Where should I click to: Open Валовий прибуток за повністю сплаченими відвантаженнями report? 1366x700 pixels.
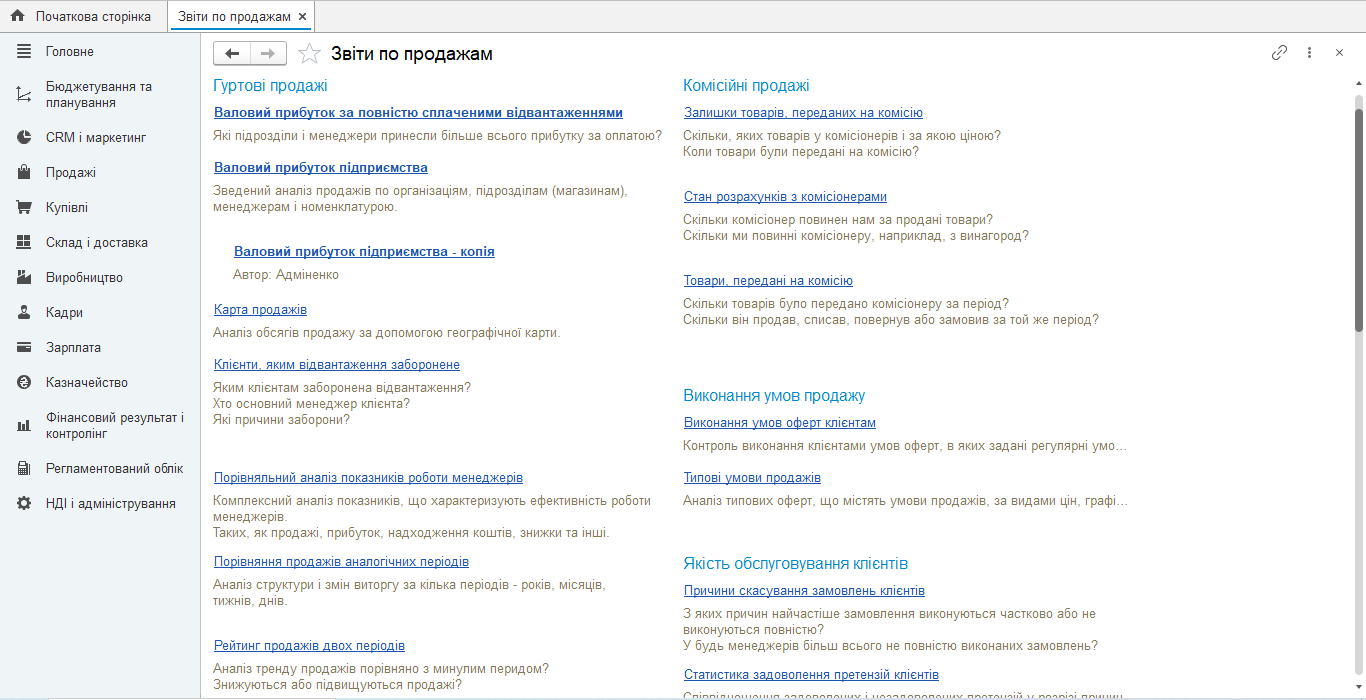tap(418, 113)
